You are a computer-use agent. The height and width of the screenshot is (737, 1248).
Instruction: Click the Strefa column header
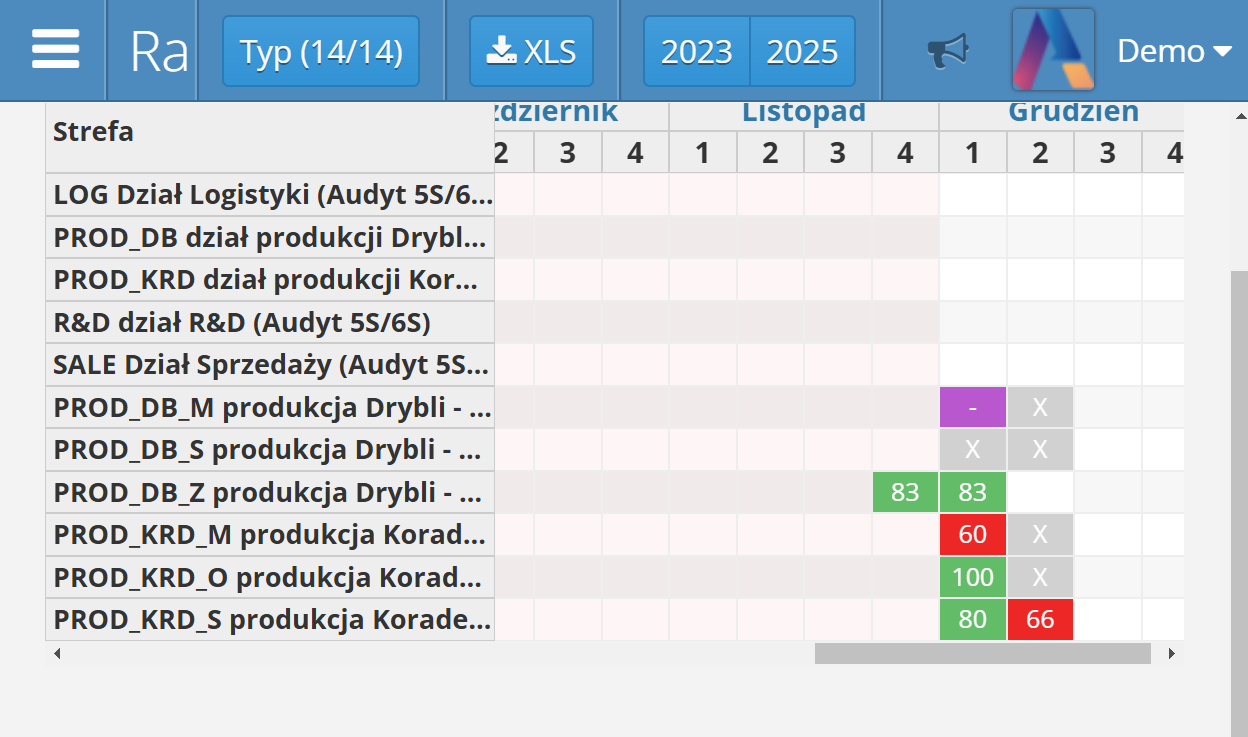(x=93, y=132)
